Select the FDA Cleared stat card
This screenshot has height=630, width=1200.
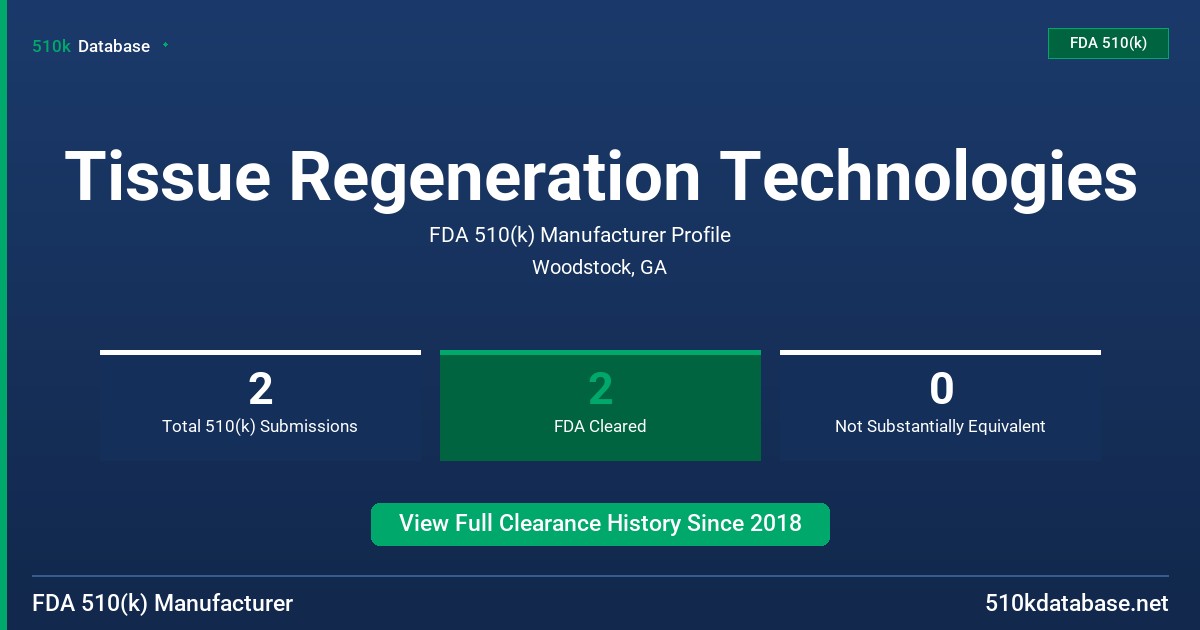click(600, 405)
